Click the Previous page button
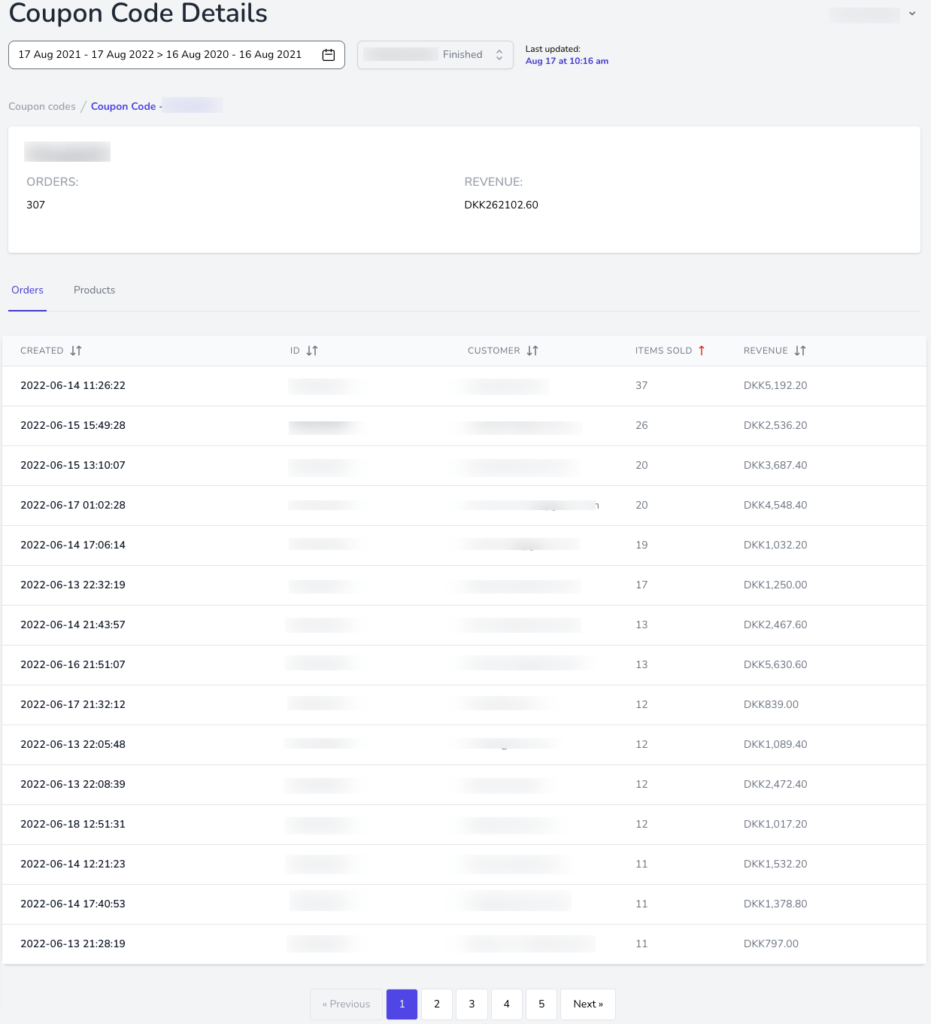931x1024 pixels. pyautogui.click(x=346, y=1004)
